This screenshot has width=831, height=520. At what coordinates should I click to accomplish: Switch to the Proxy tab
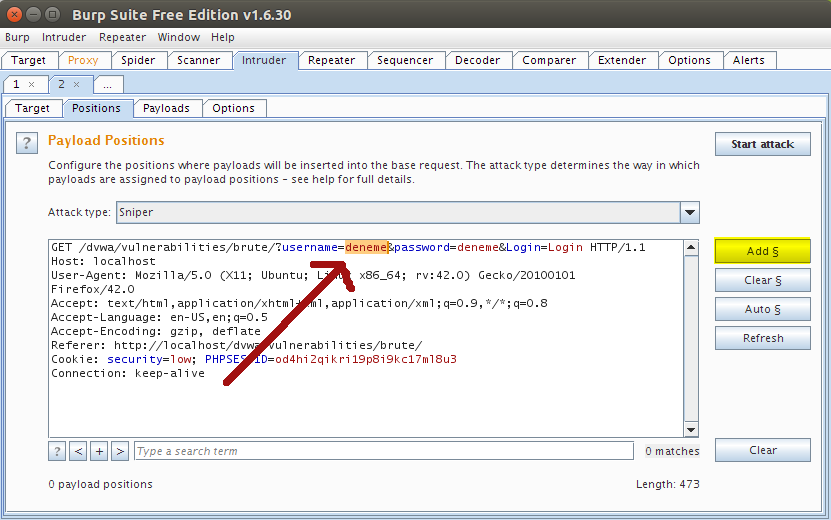(x=83, y=60)
